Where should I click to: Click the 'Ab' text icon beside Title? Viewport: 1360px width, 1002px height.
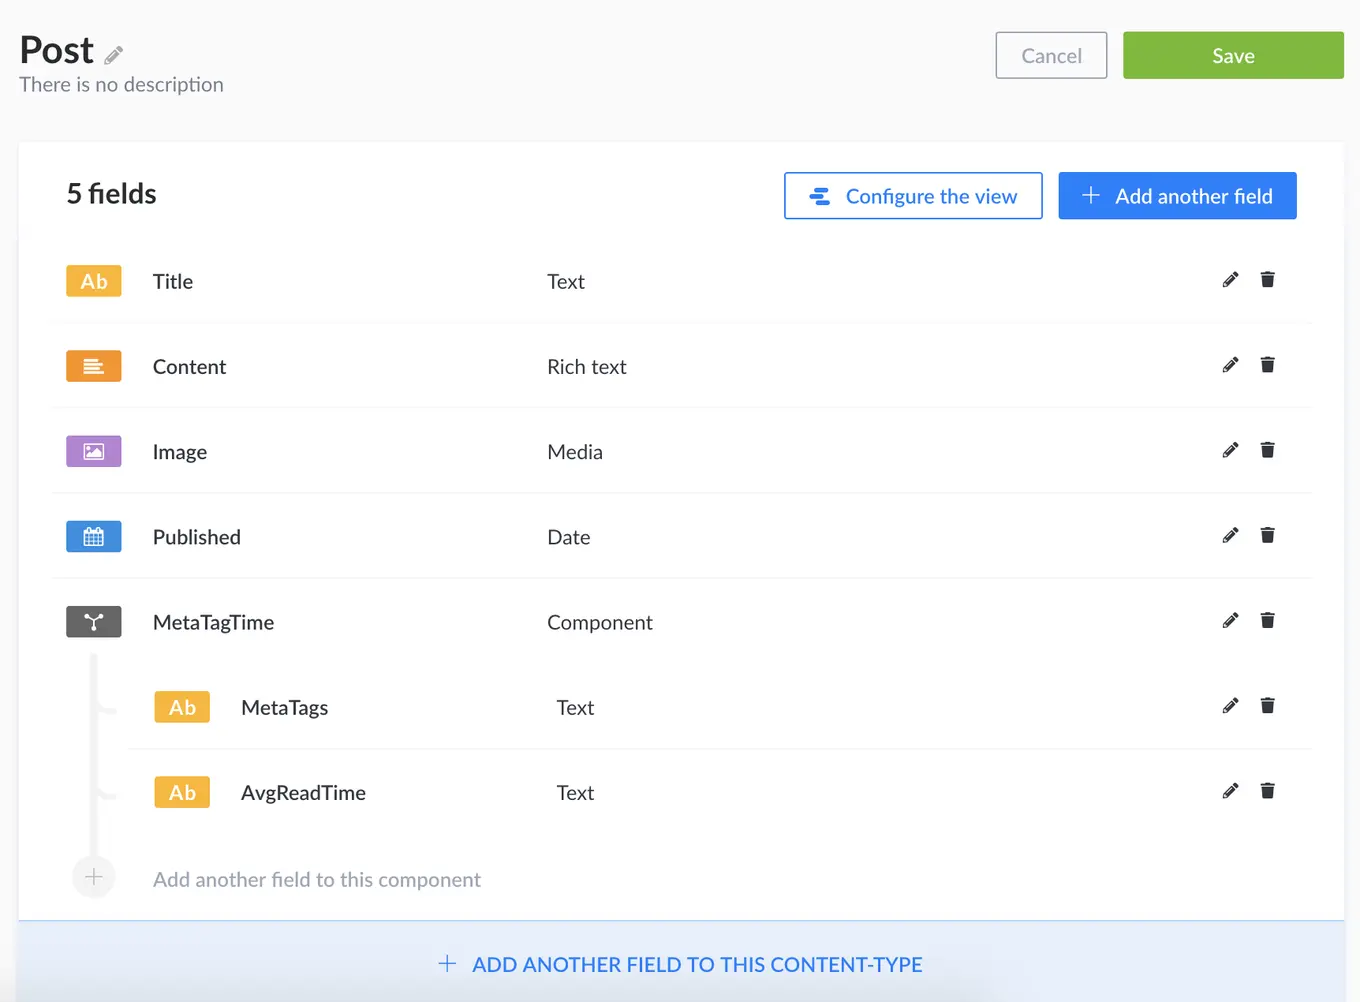tap(93, 281)
